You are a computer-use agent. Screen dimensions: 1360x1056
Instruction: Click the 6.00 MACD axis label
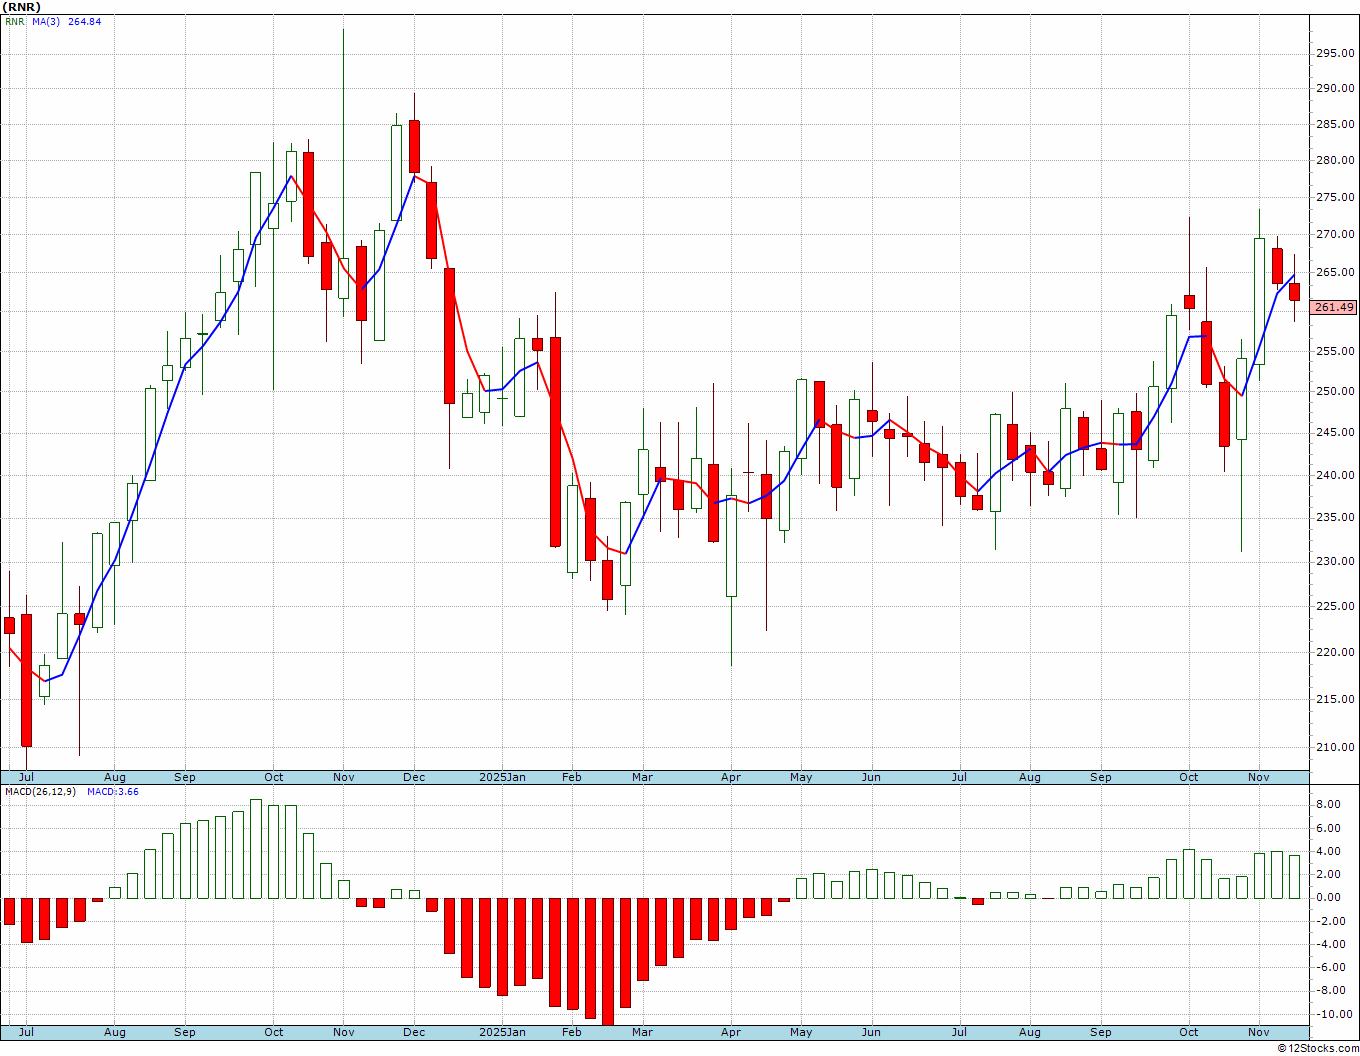(1328, 828)
